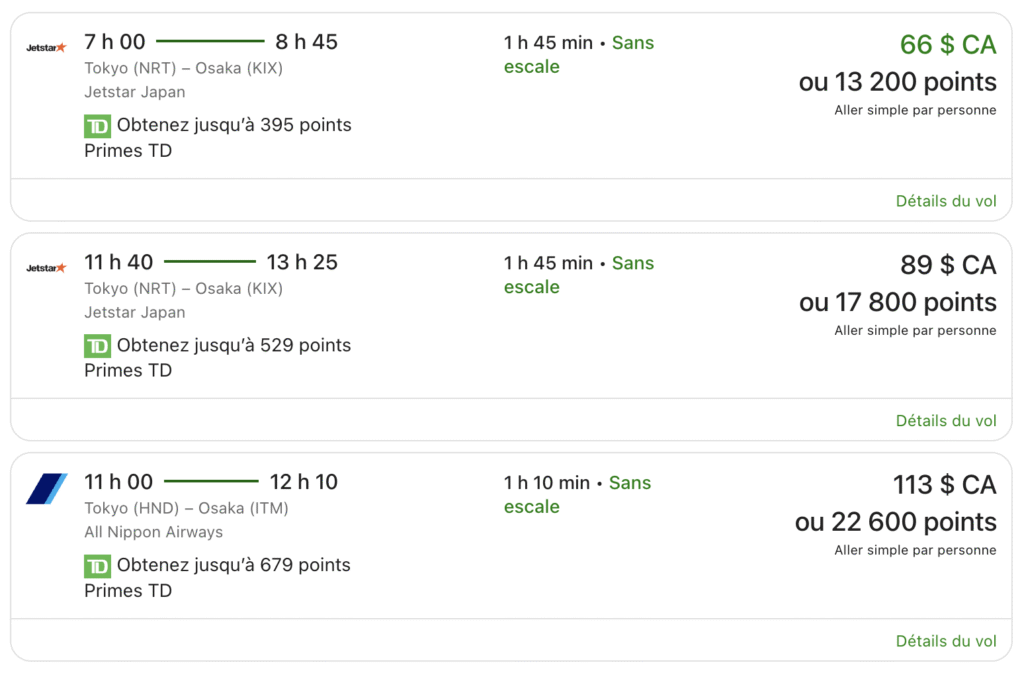Expand Détails du vol for the 113 $ CA flight
The height and width of the screenshot is (675, 1024).
pos(946,641)
